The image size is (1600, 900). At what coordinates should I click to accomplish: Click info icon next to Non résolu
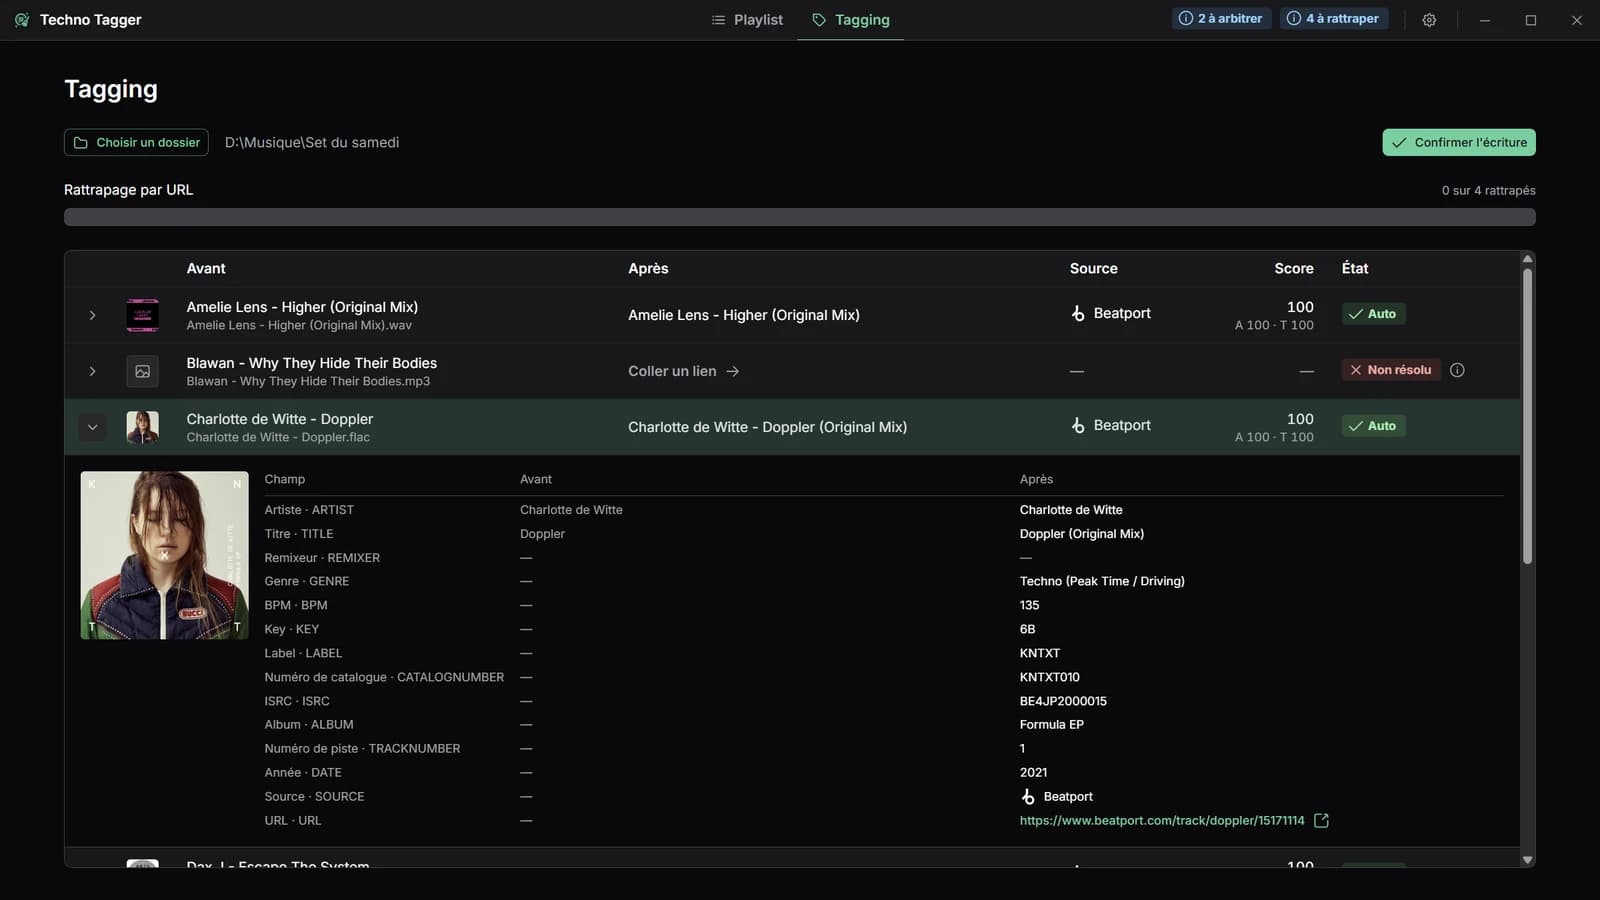1457,370
